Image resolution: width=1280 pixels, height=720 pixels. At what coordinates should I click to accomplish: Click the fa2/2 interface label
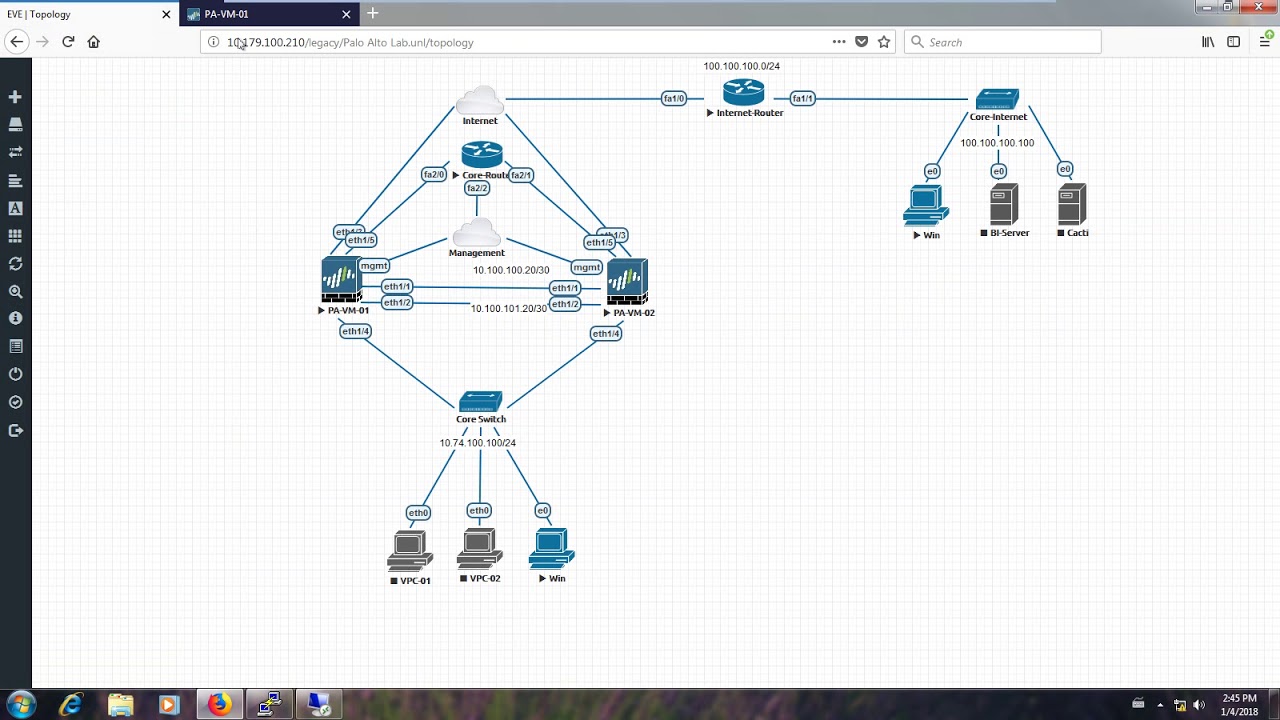pos(477,188)
